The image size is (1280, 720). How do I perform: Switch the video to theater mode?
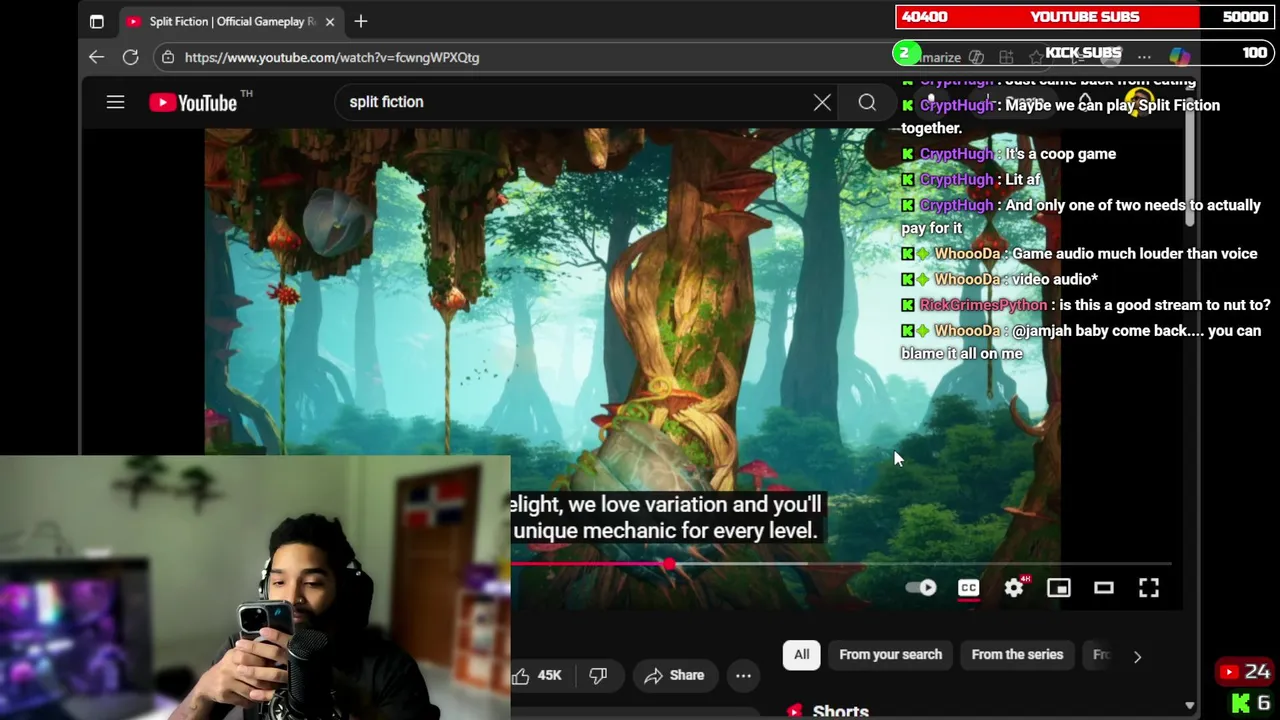[1103, 588]
